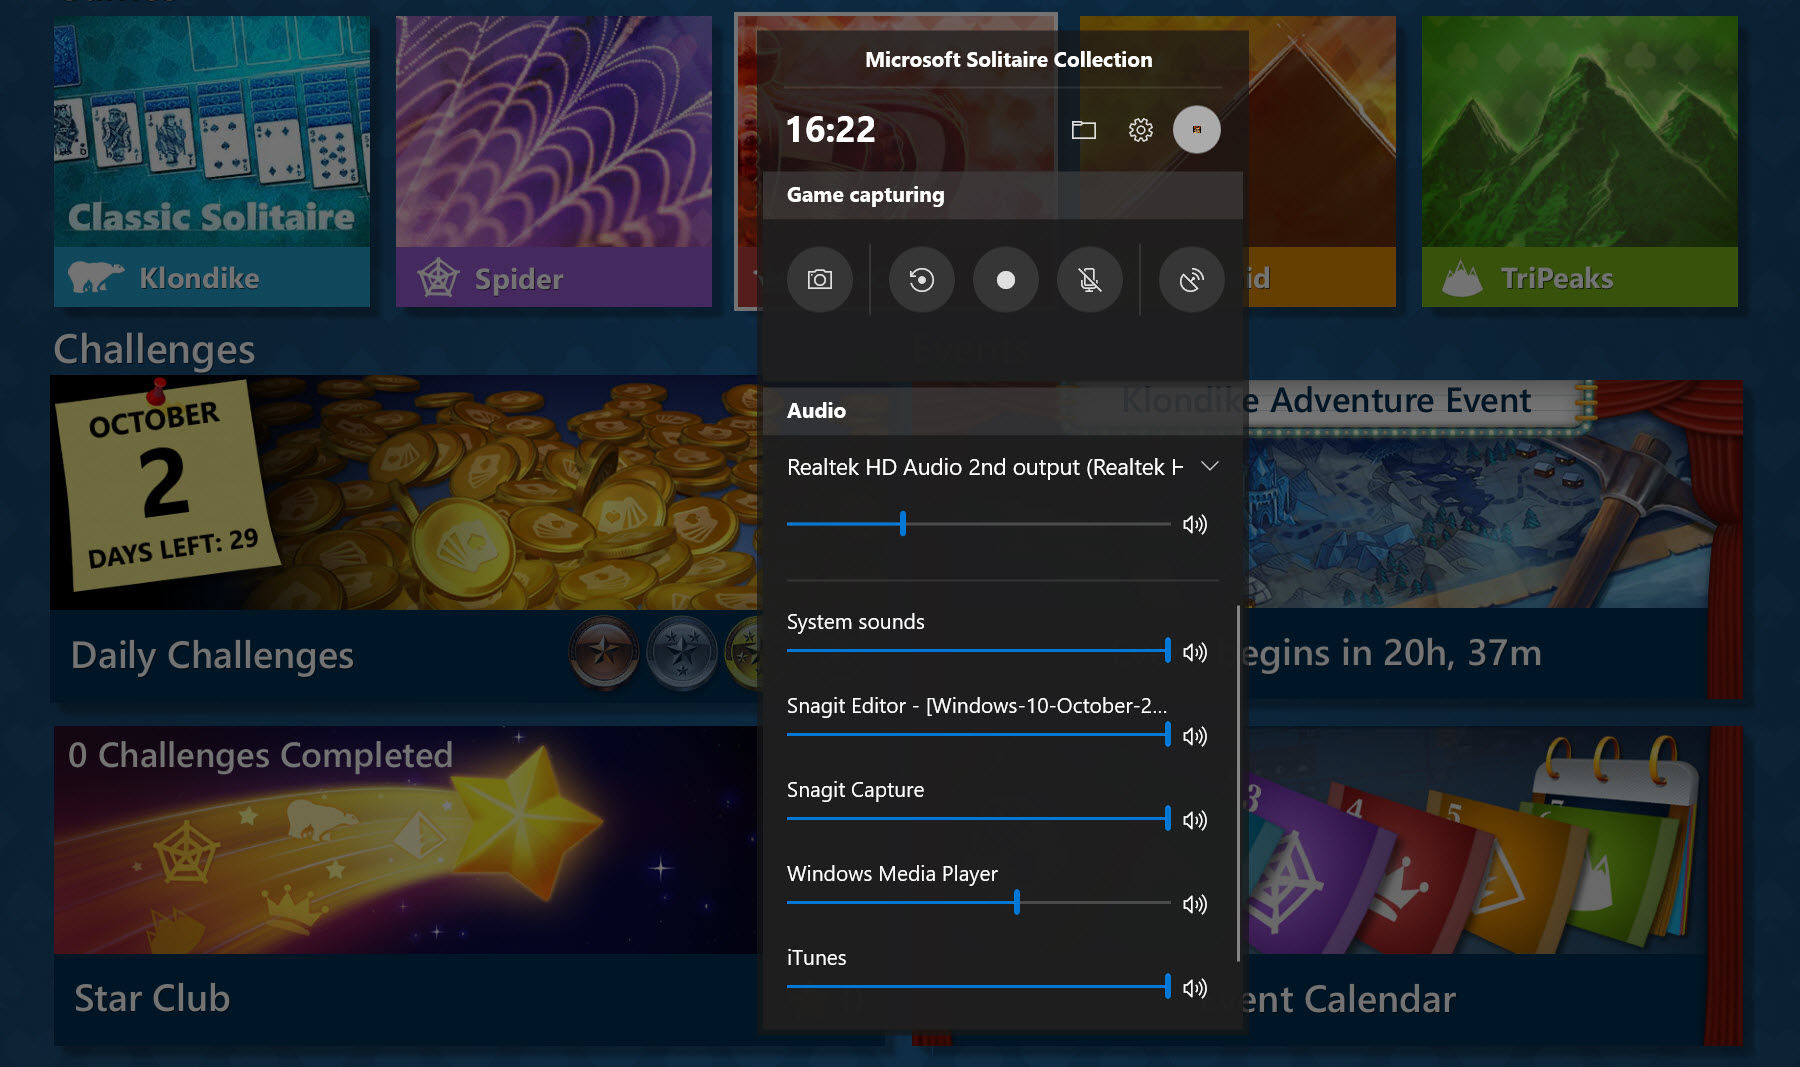Image resolution: width=1800 pixels, height=1067 pixels.
Task: Click the Windows Media Player volume slider
Action: click(x=1016, y=902)
